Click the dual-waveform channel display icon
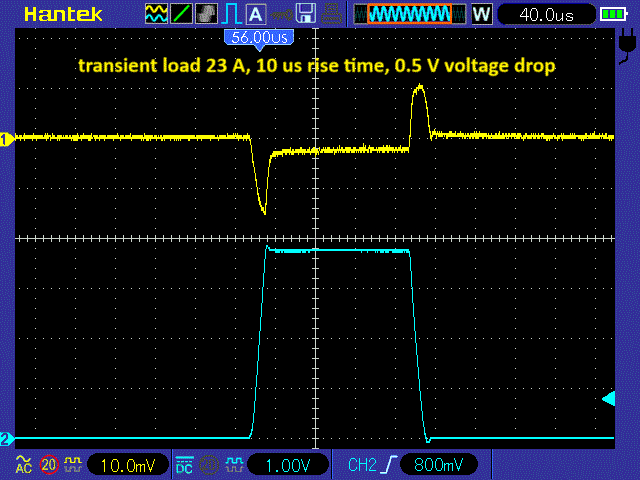Screen dimensions: 640x480 pyautogui.click(x=156, y=14)
